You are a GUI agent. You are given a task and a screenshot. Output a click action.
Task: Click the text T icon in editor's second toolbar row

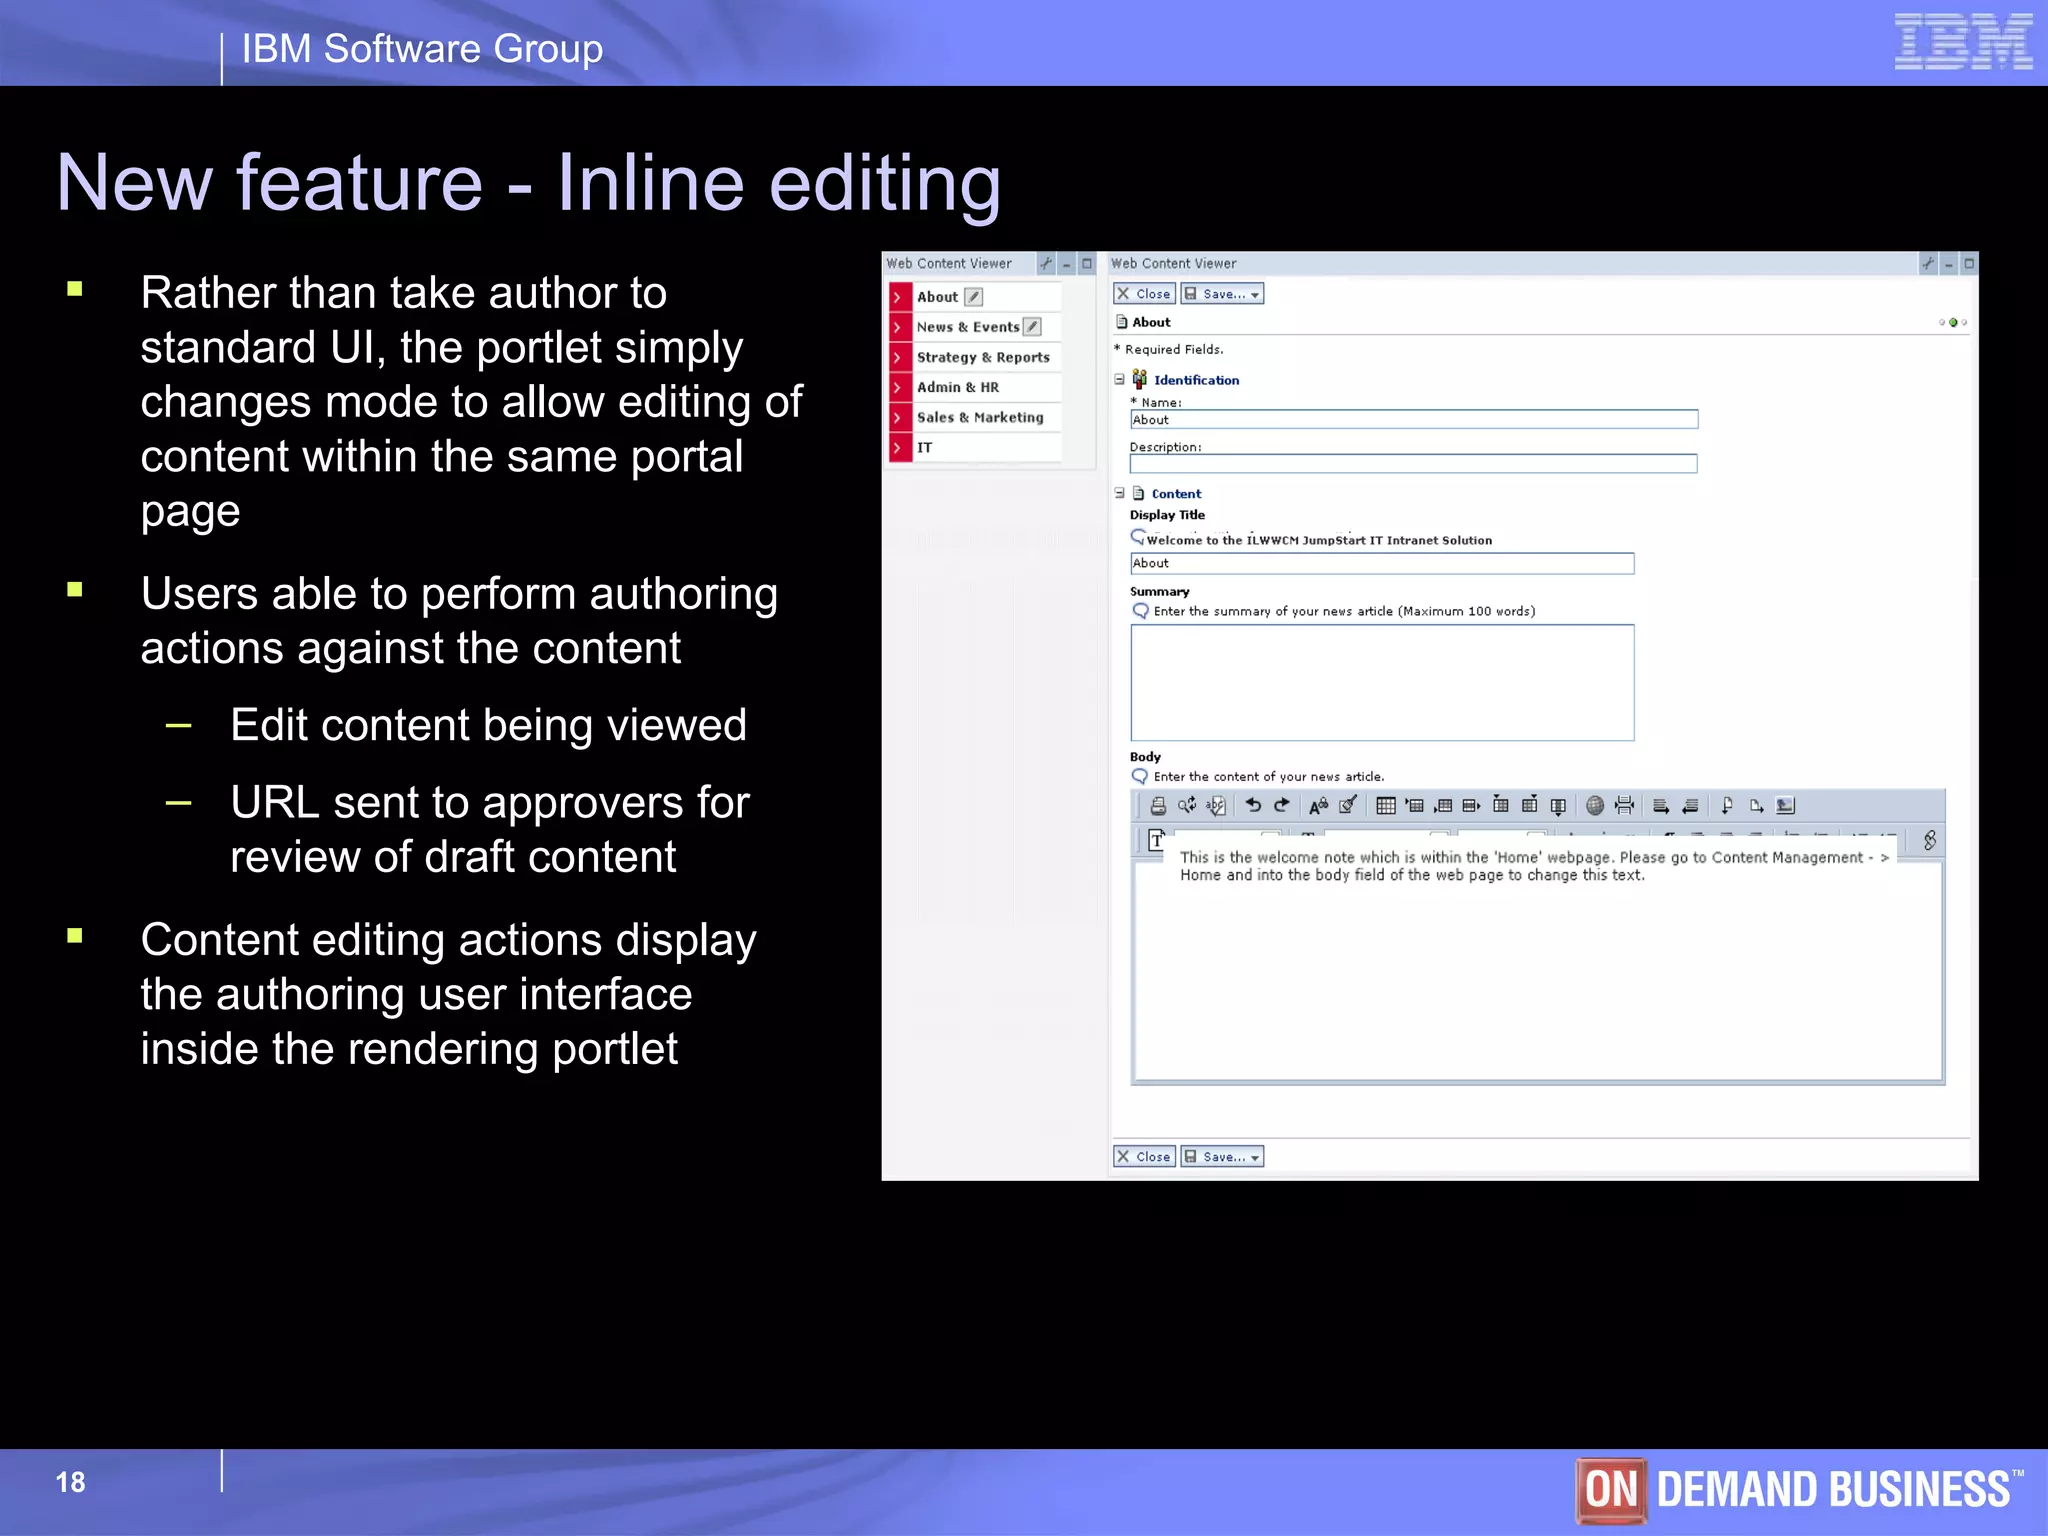[x=1157, y=839]
